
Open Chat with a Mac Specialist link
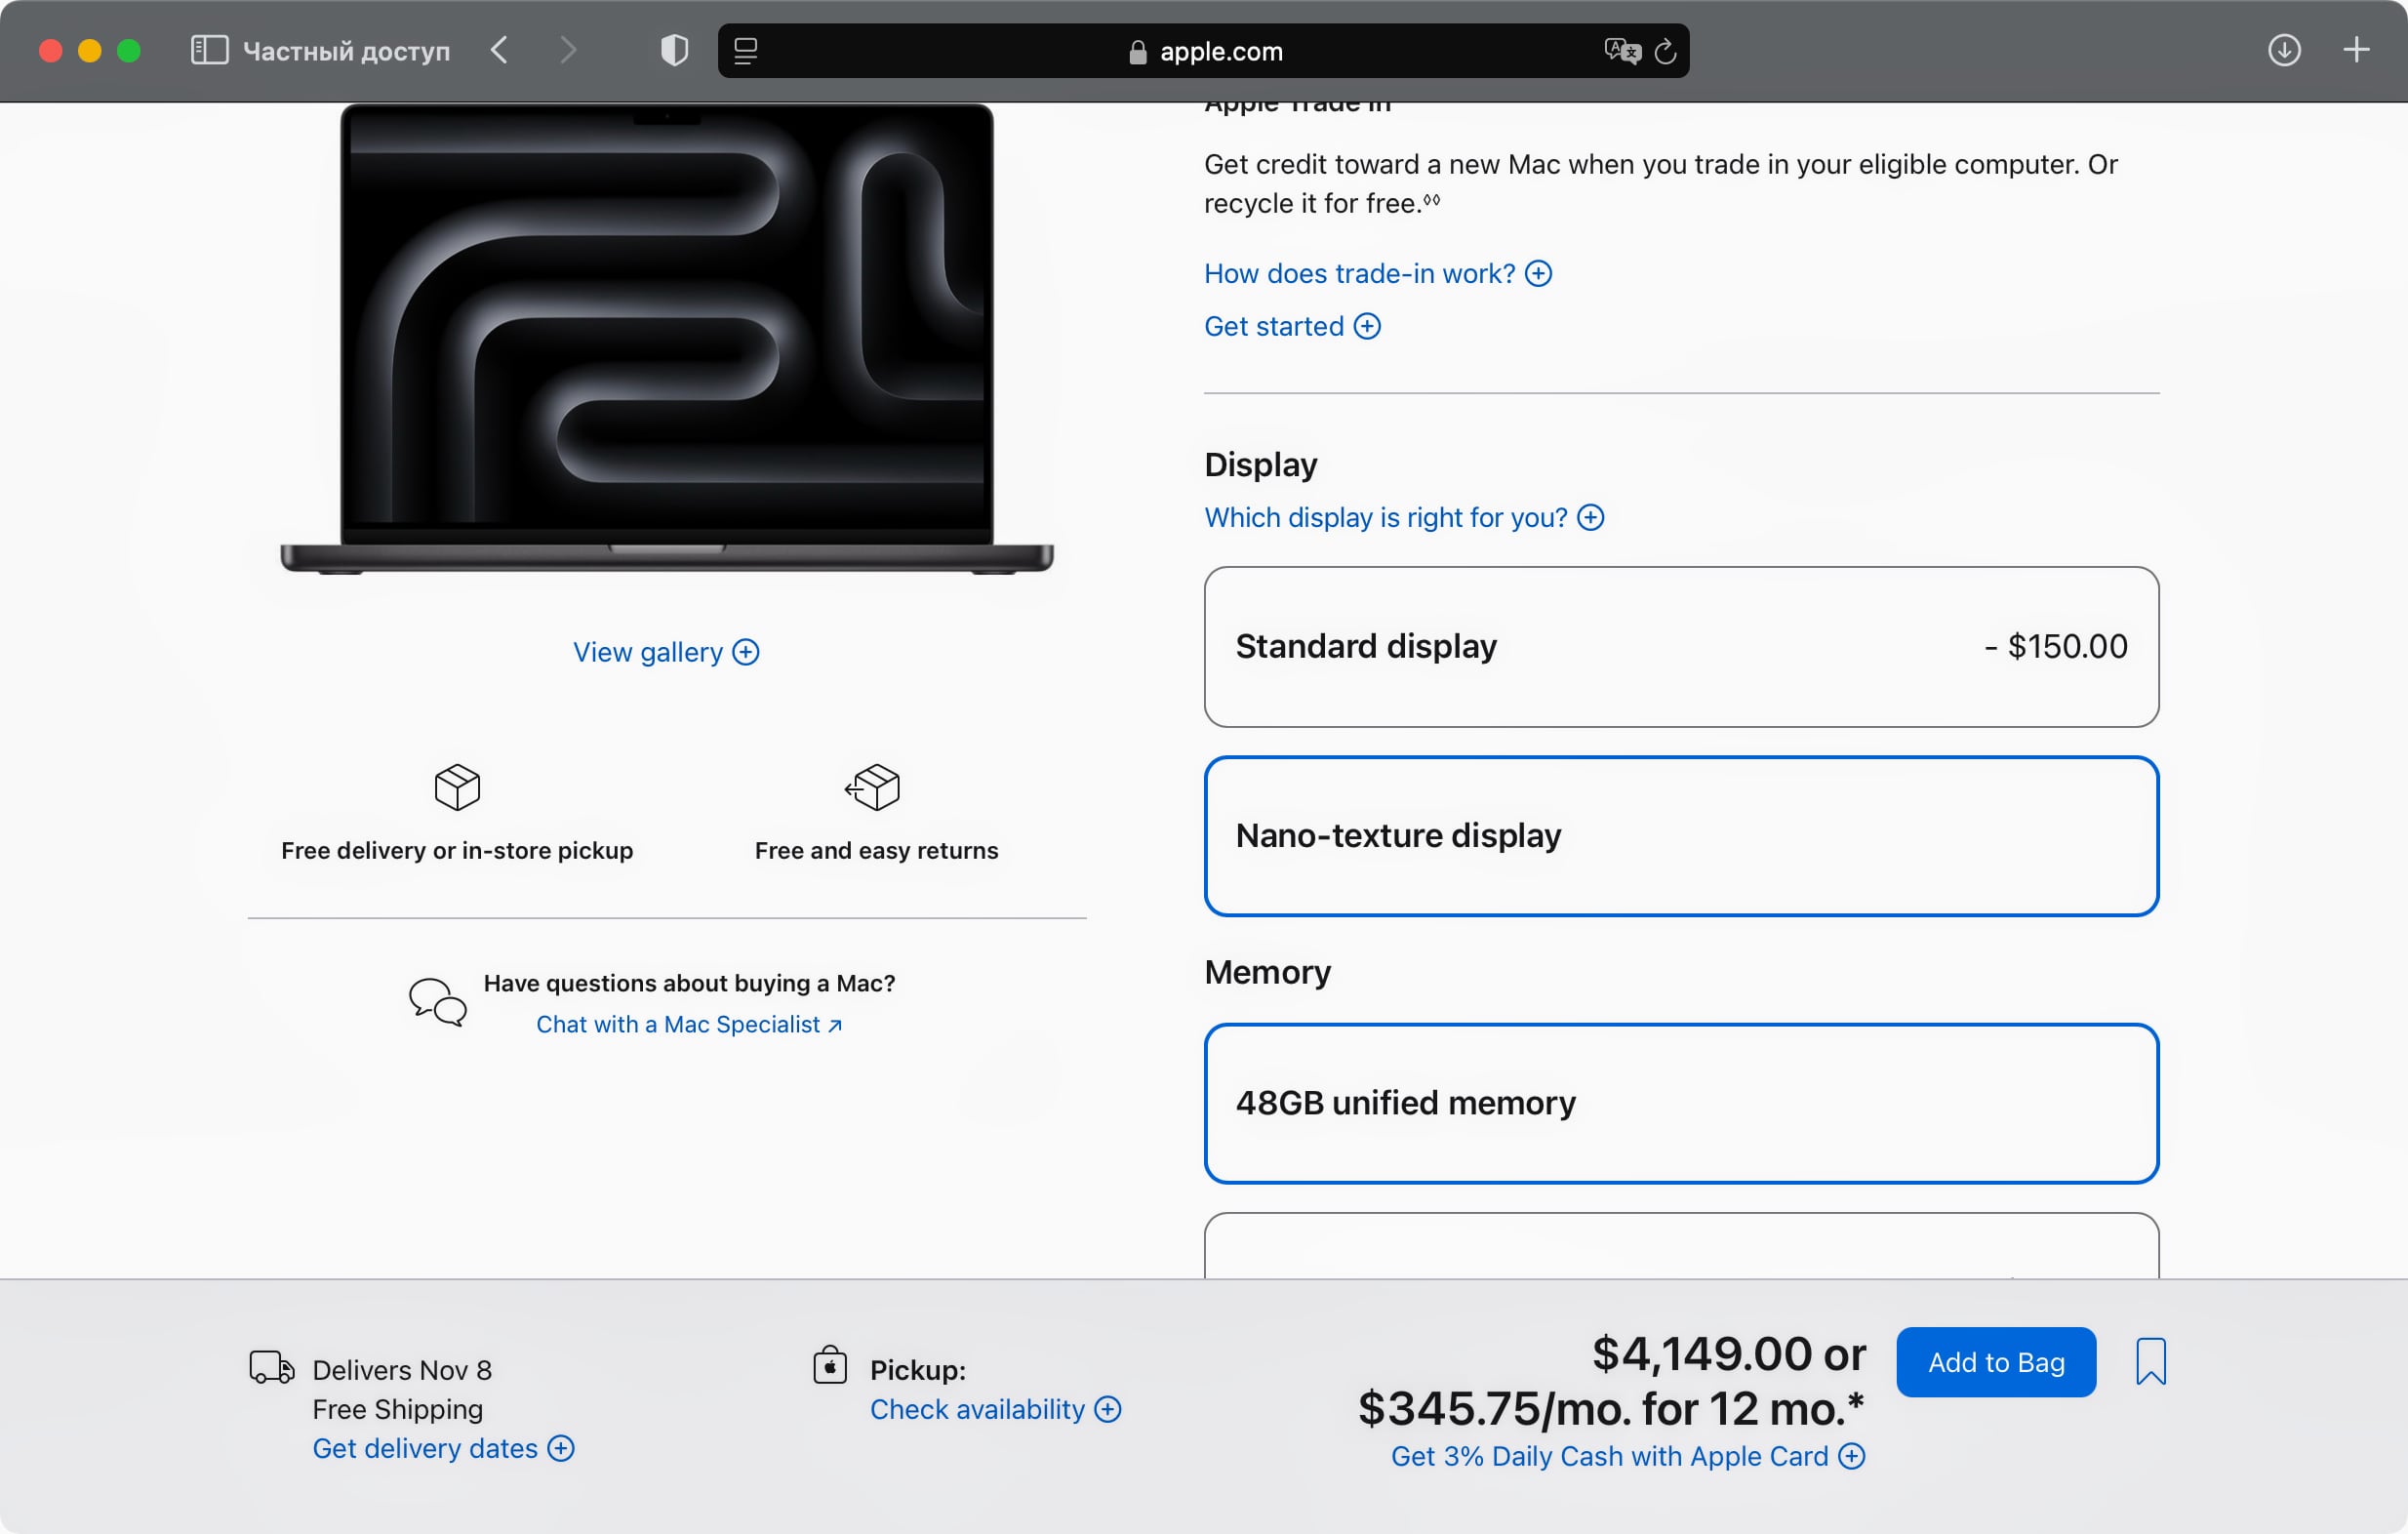689,1024
